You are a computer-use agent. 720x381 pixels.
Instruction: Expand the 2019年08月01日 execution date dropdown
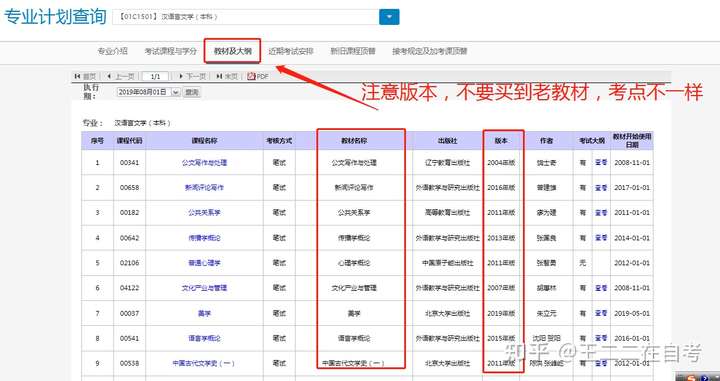pyautogui.click(x=175, y=92)
